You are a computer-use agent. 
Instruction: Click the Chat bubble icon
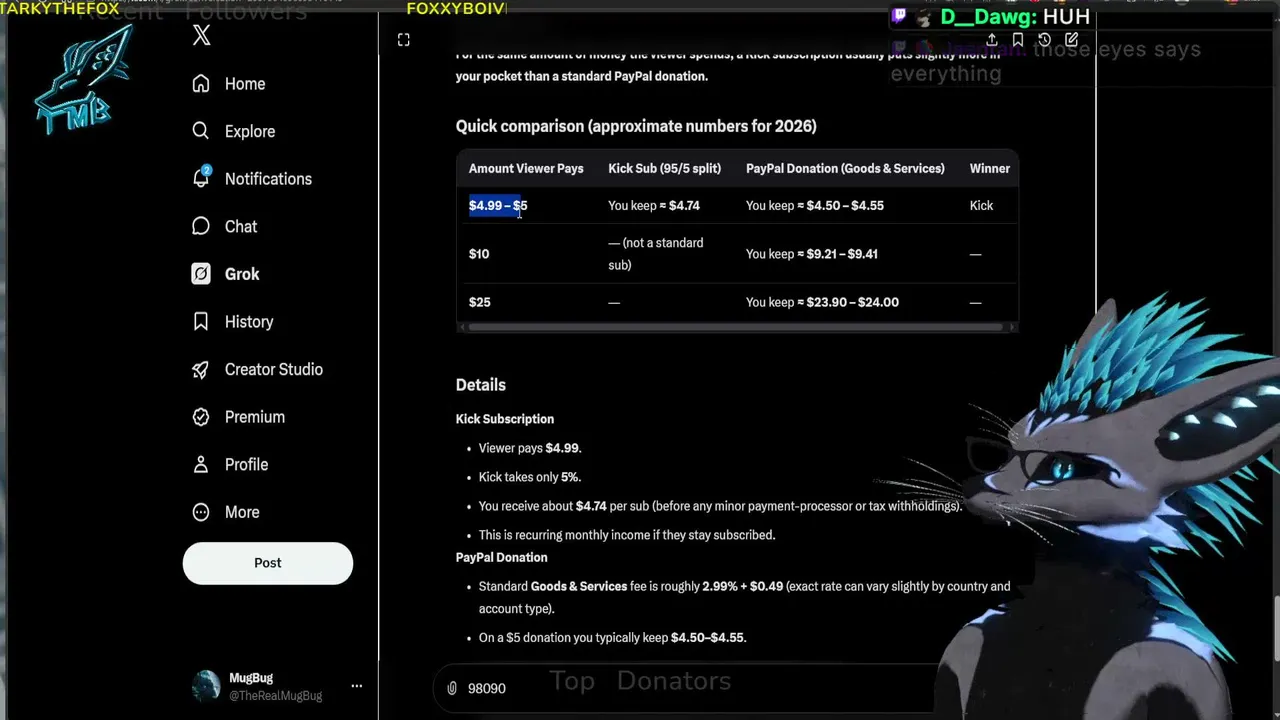(201, 226)
